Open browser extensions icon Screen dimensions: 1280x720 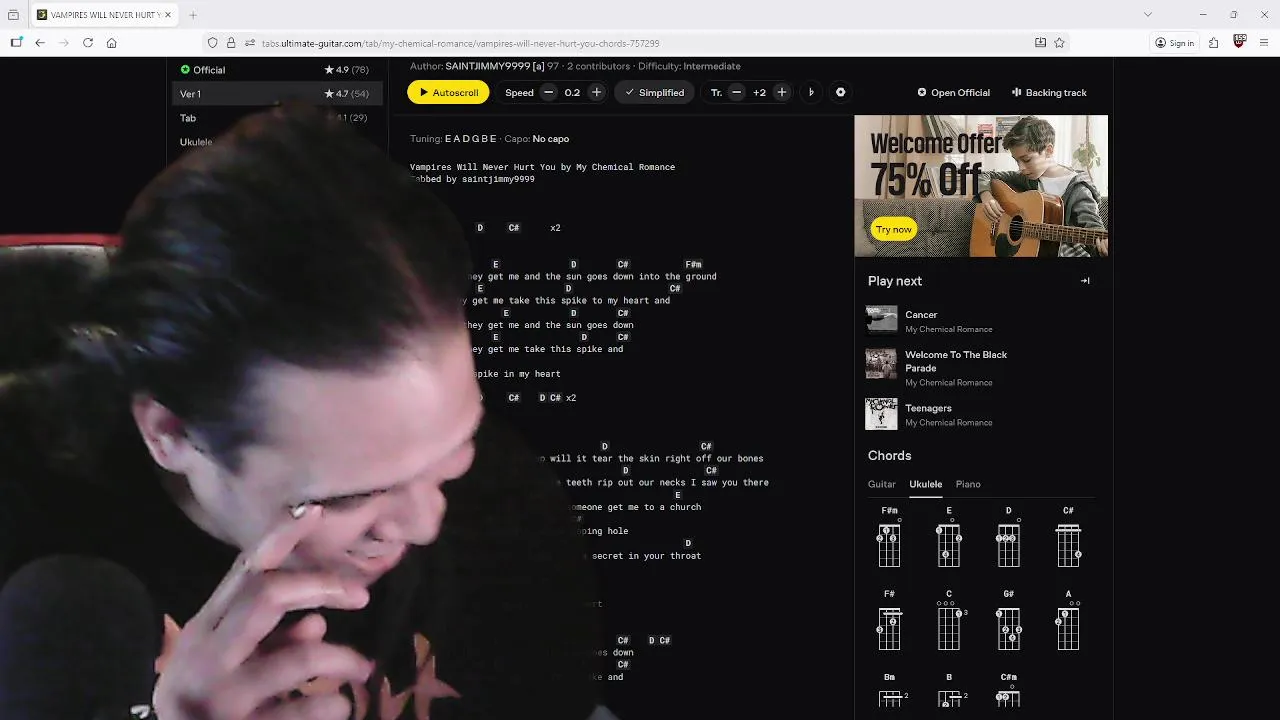pos(1213,43)
